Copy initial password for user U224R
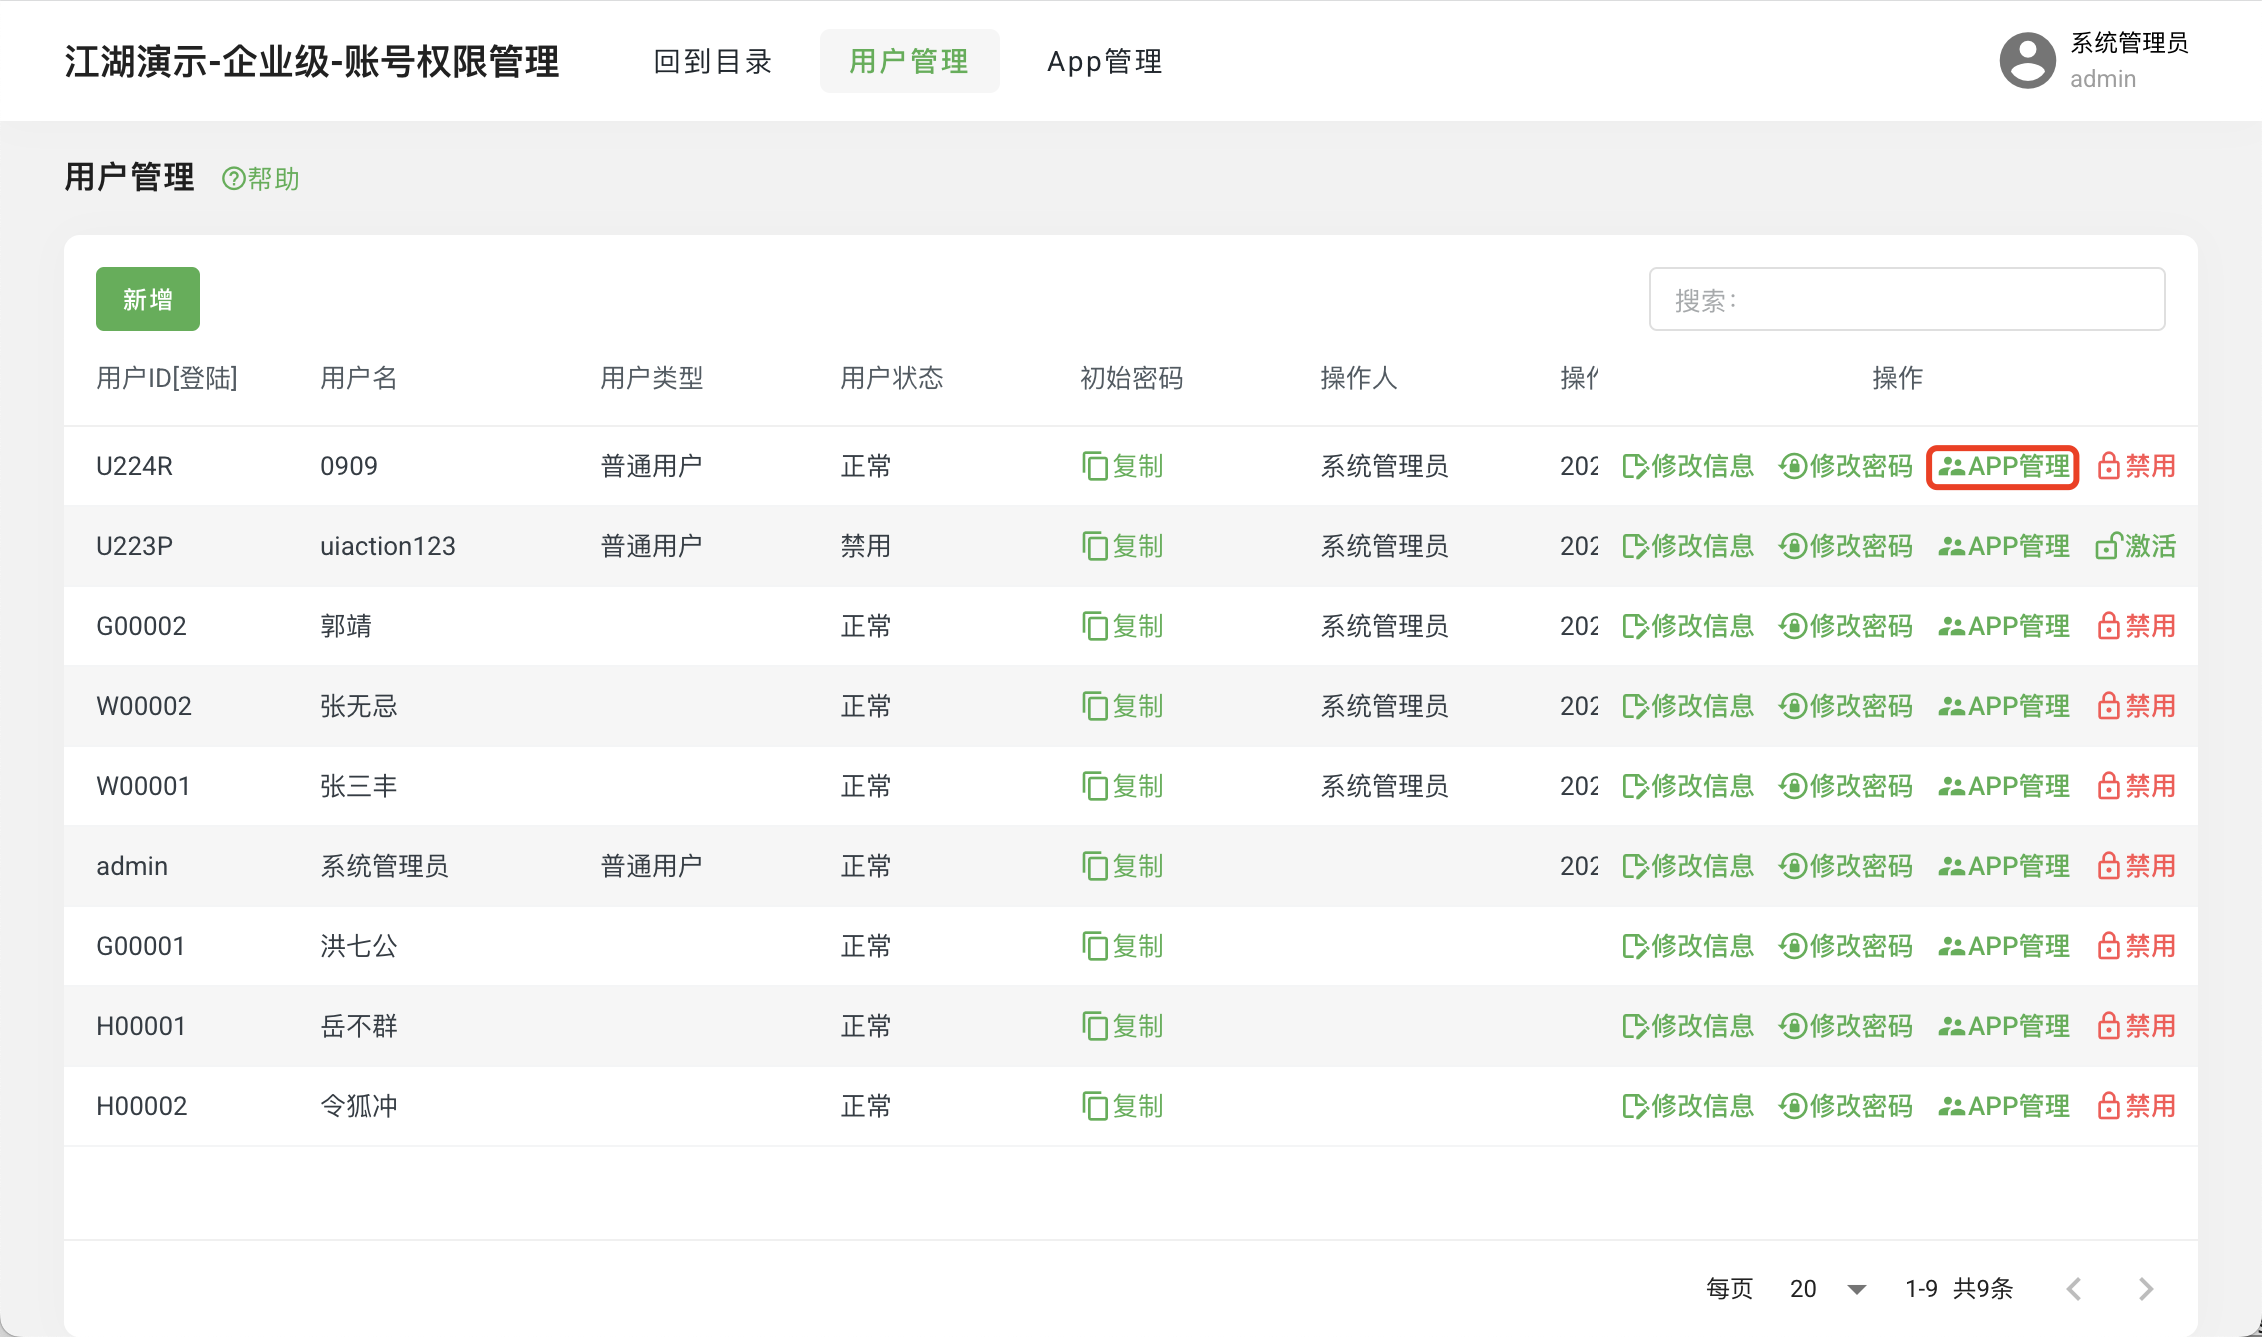 tap(1122, 466)
